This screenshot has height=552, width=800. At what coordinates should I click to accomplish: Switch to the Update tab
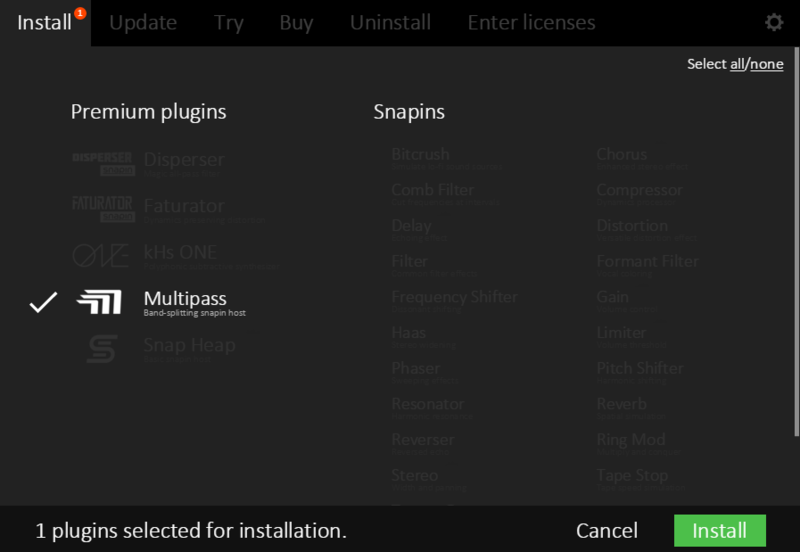(143, 22)
